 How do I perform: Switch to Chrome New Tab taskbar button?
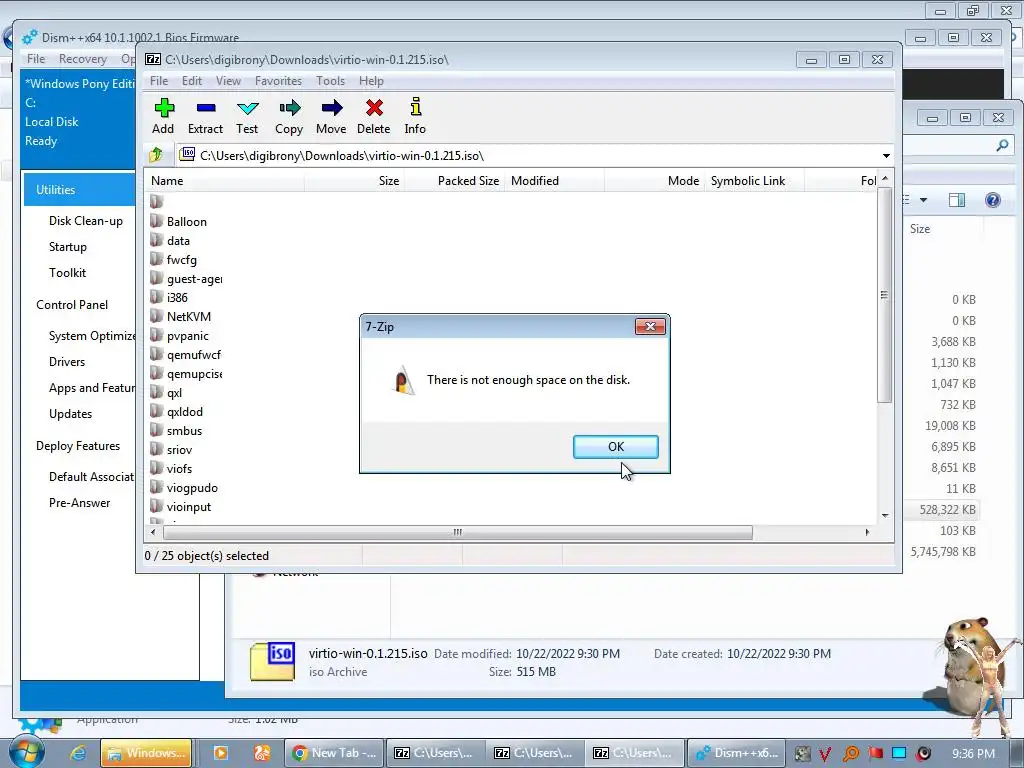tap(334, 753)
